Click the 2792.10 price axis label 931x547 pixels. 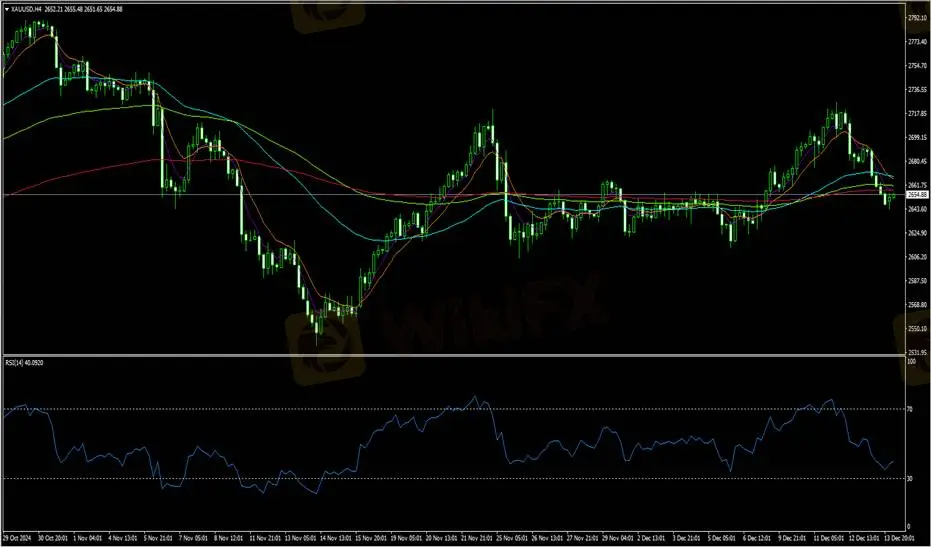pos(916,18)
